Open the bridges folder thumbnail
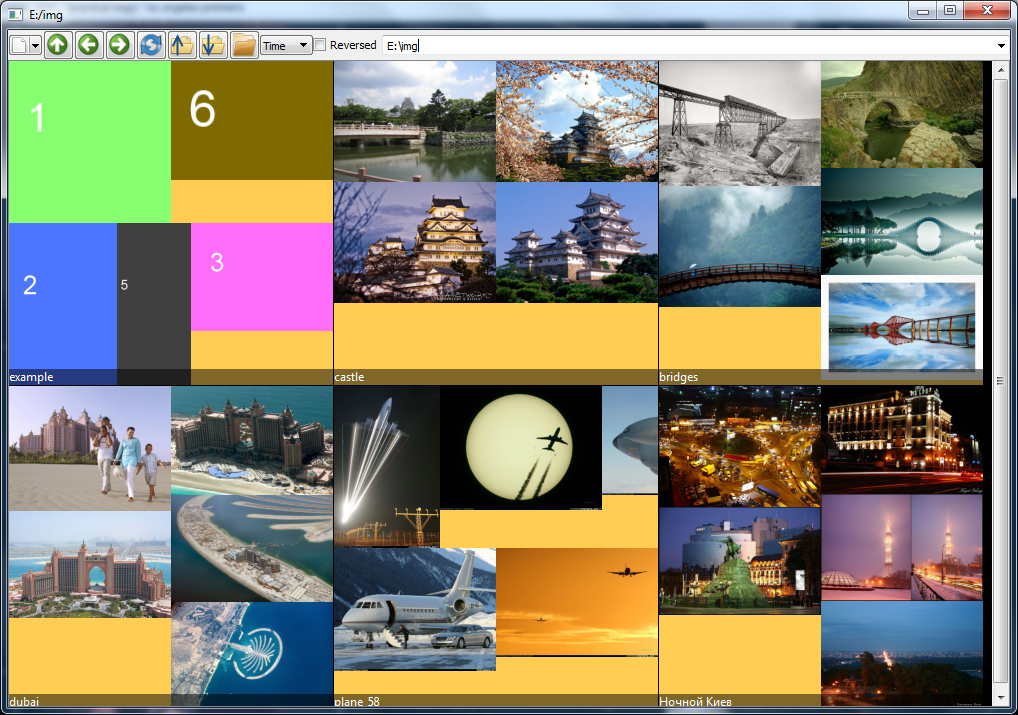Viewport: 1018px width, 715px height. click(x=820, y=220)
